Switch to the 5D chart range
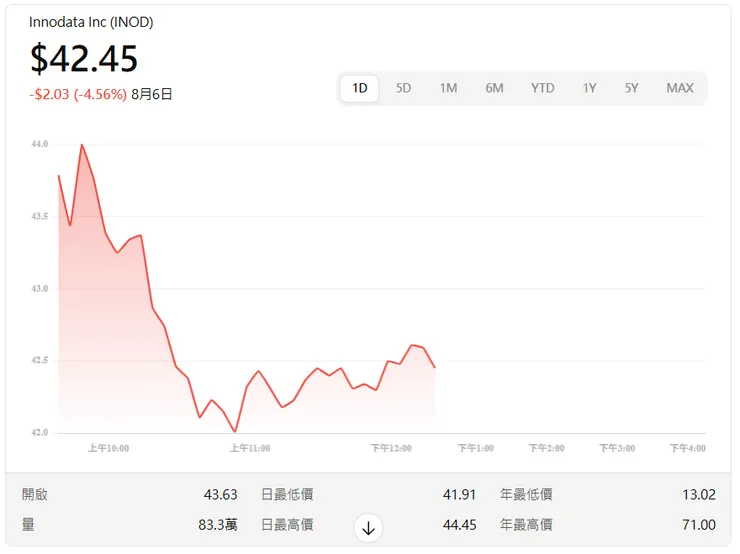740x554 pixels. point(404,88)
